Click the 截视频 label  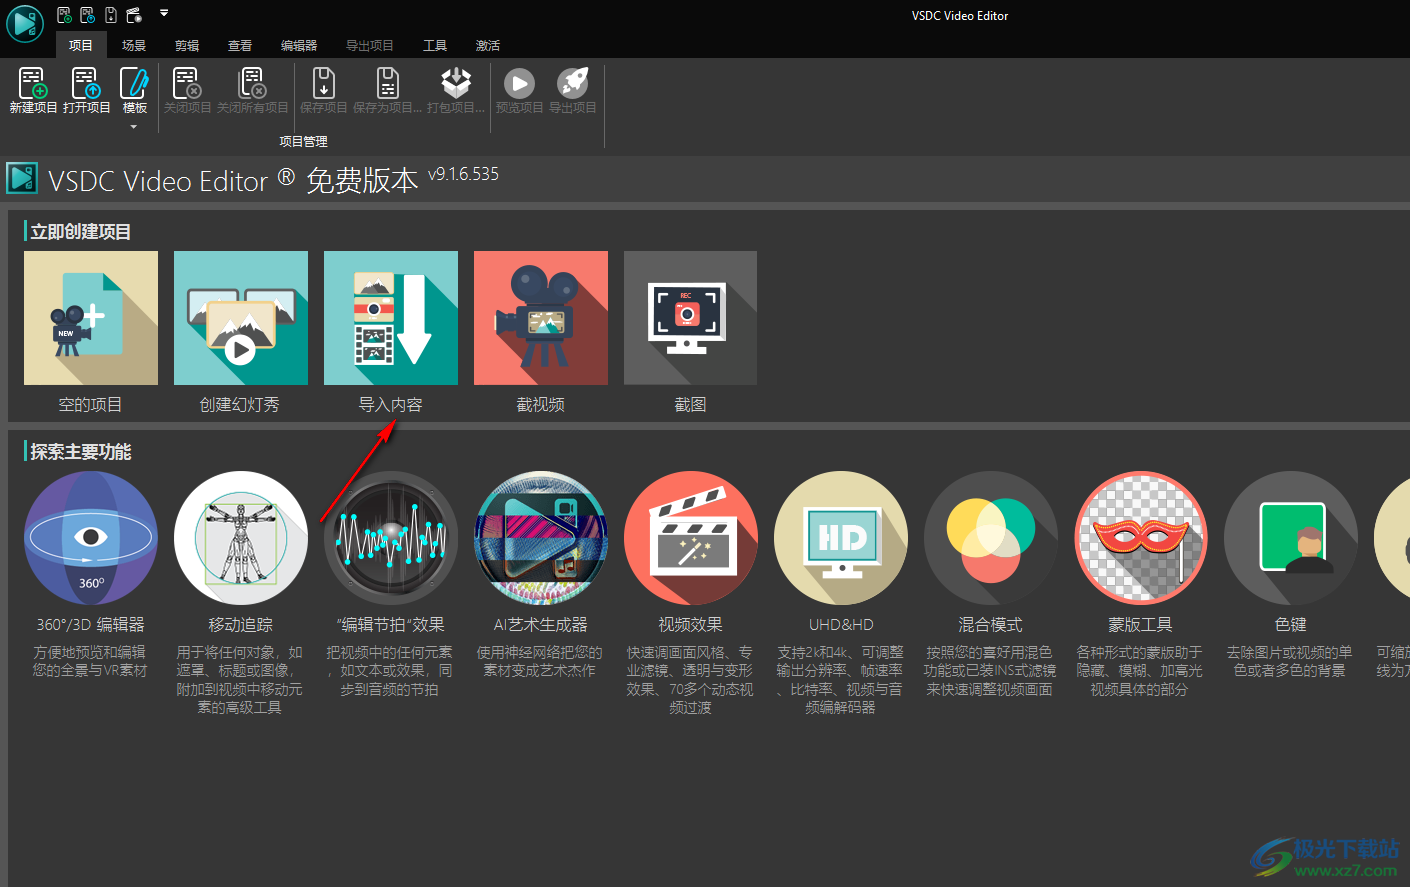tap(541, 405)
